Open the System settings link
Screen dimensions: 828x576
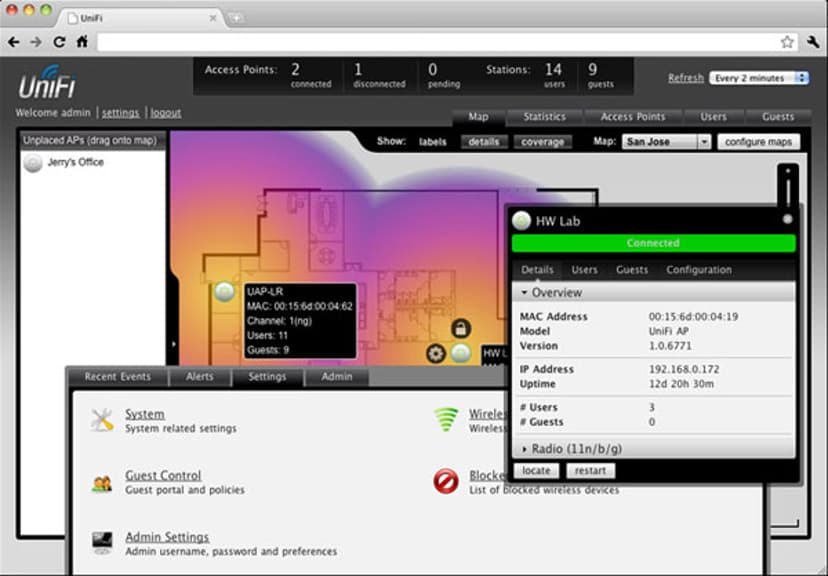[145, 414]
